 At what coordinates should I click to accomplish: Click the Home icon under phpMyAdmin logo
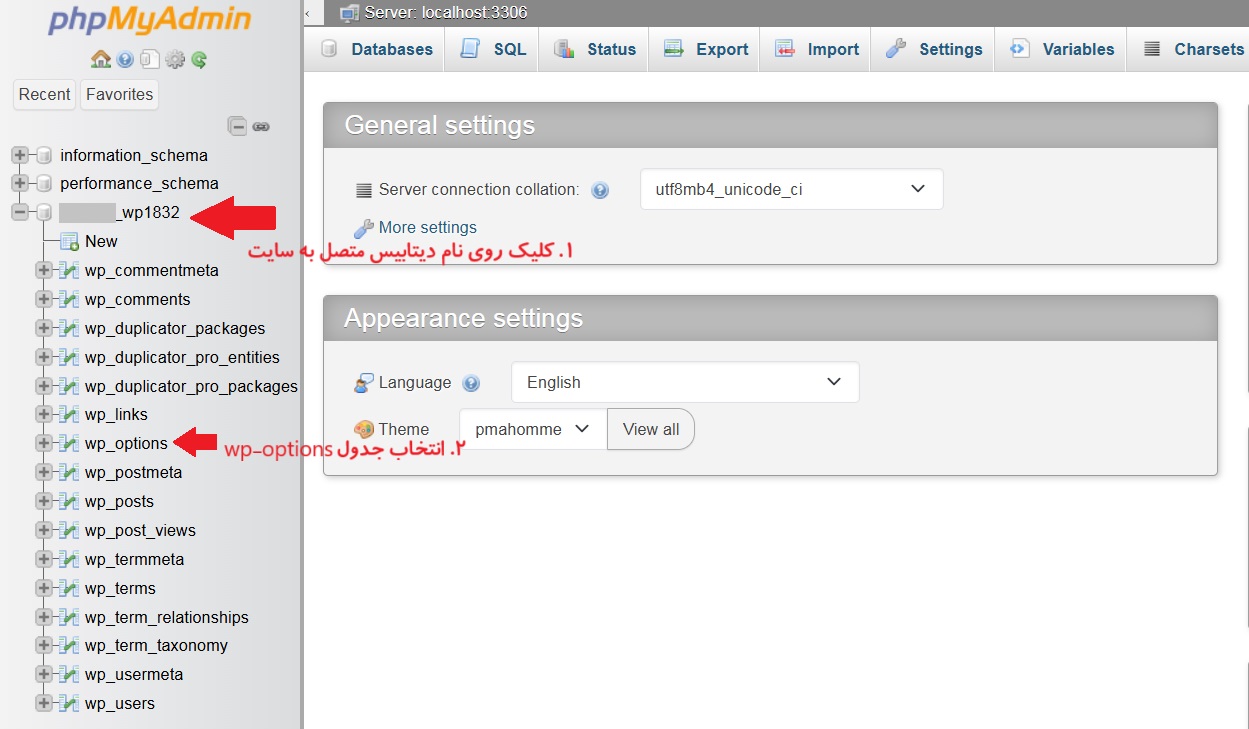click(x=100, y=60)
